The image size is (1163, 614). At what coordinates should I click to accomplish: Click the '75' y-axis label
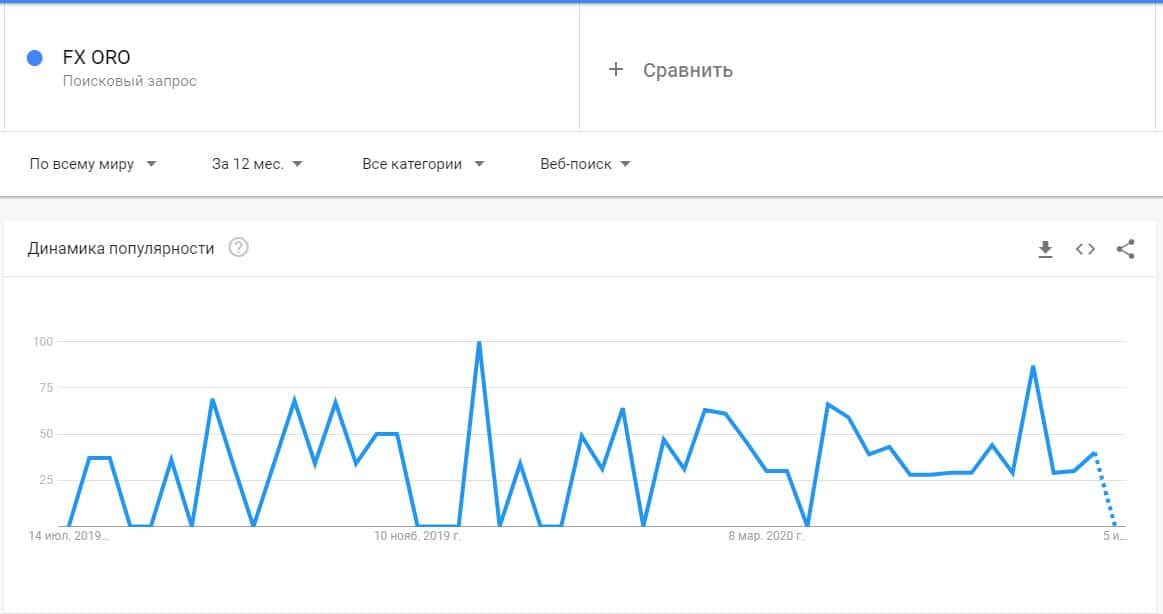coord(43,388)
